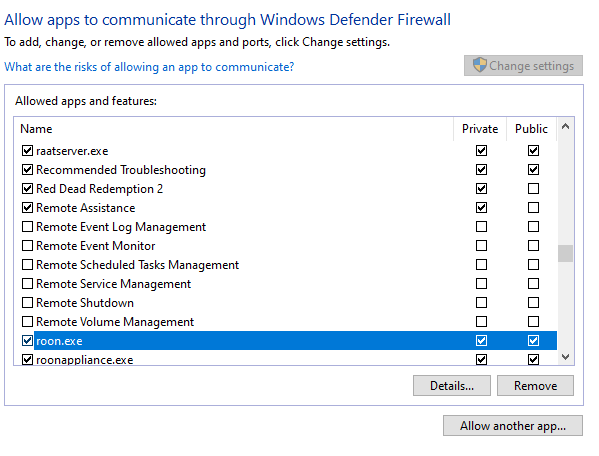The height and width of the screenshot is (456, 599).
Task: Remove the selected roon.exe entry
Action: pyautogui.click(x=535, y=385)
